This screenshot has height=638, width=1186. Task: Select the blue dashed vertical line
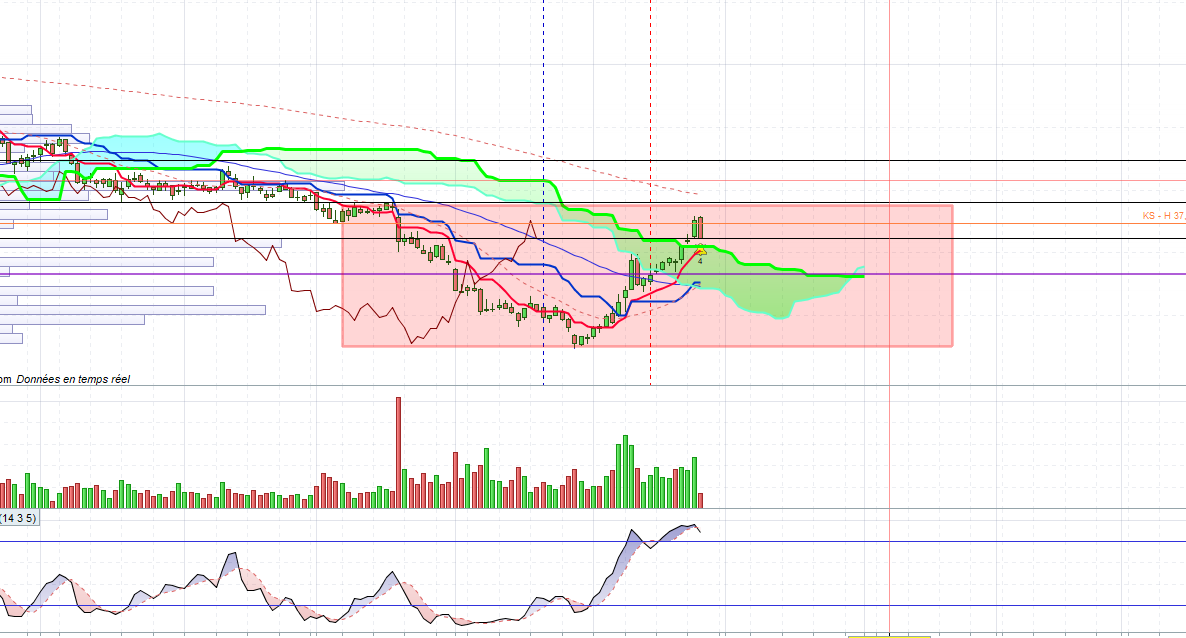click(543, 193)
